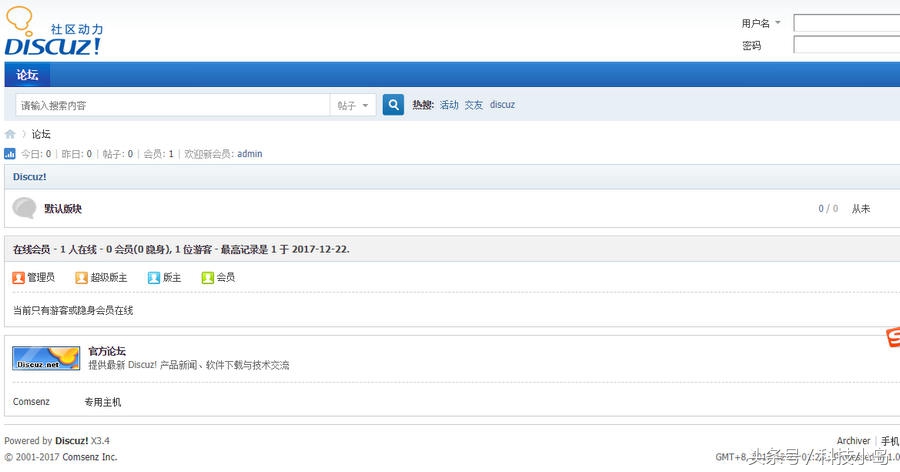
Task: Click the 论坛 breadcrumb item
Action: coord(41,134)
